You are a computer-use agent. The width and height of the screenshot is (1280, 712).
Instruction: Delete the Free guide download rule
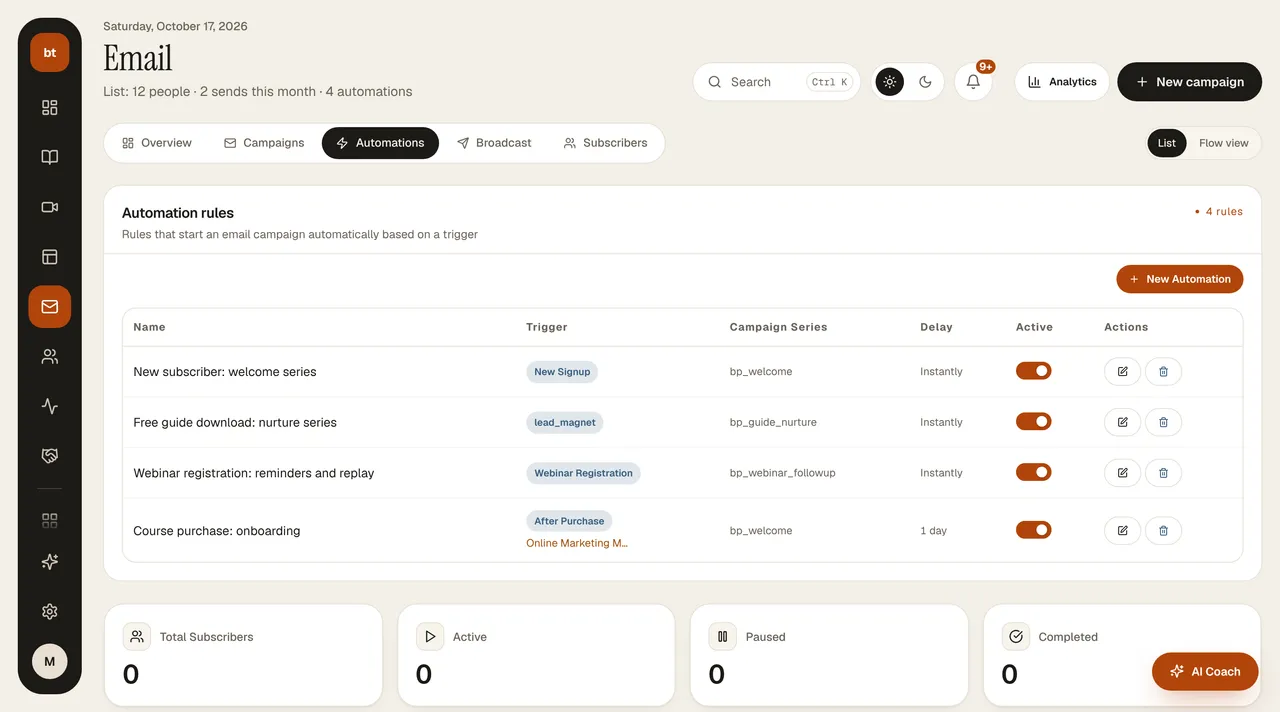click(x=1163, y=422)
